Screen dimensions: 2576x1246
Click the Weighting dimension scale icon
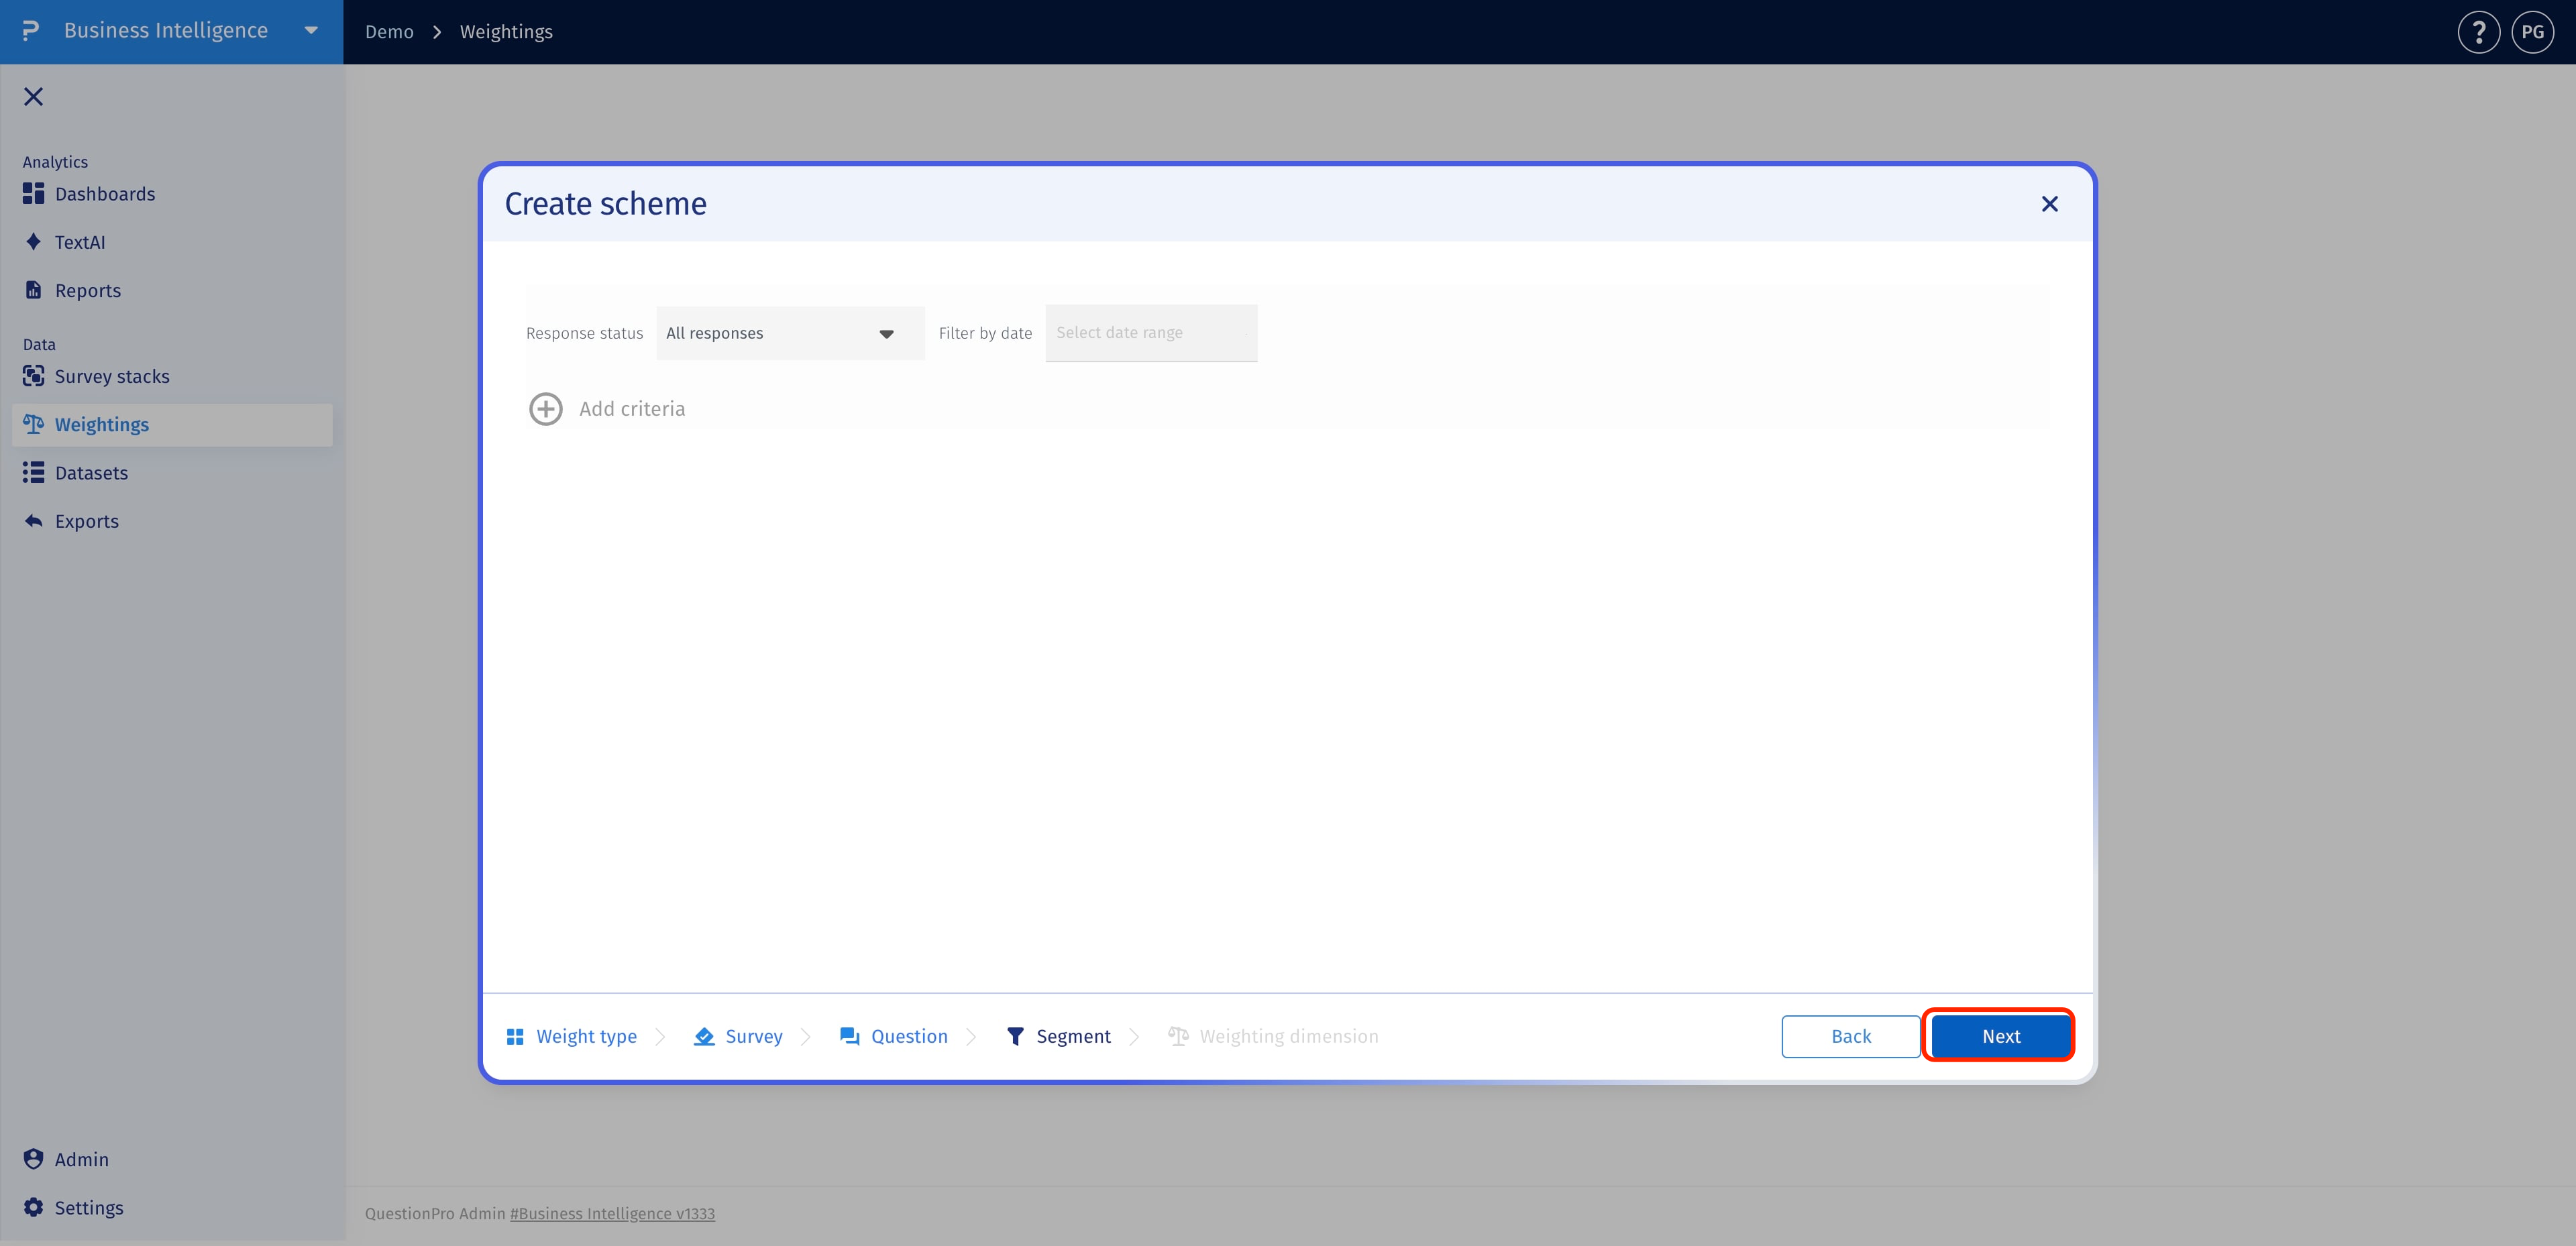pos(1178,1036)
